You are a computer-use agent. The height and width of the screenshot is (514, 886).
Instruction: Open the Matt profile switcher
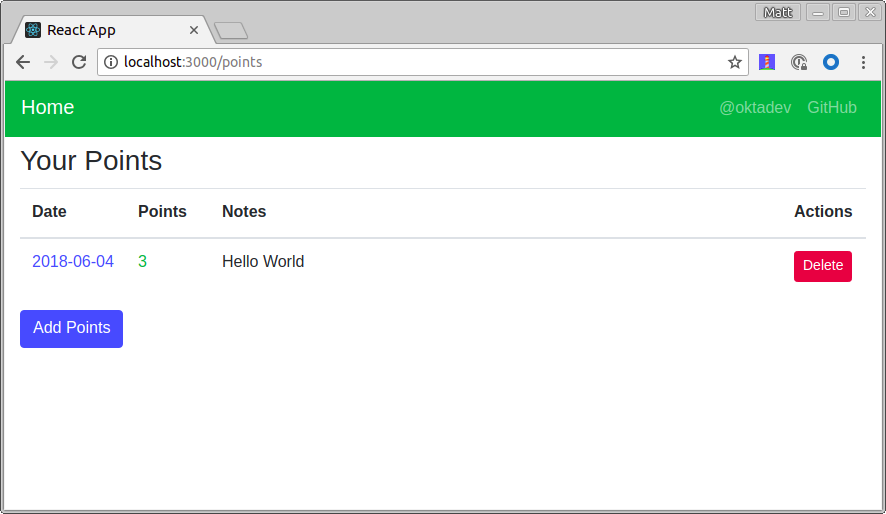778,12
